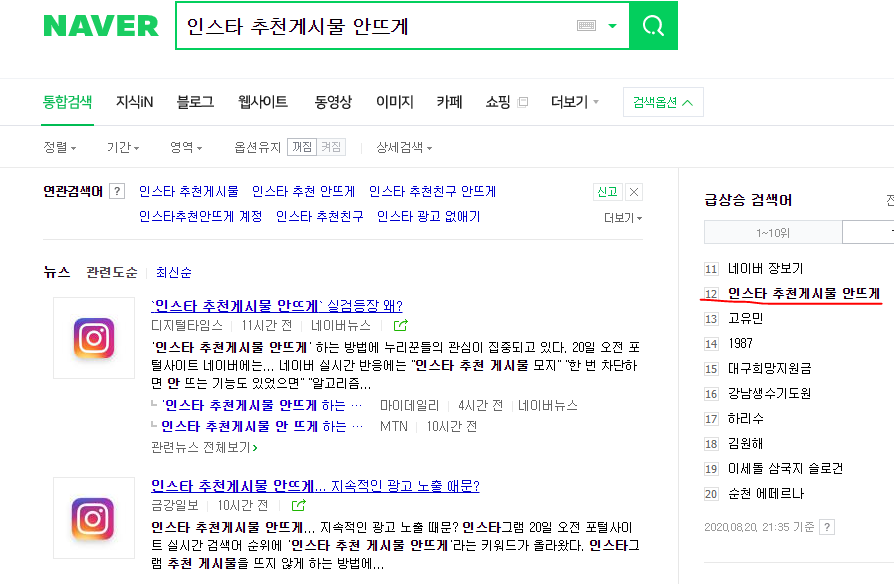The height and width of the screenshot is (584, 894).
Task: Click the green search magnifier button
Action: pyautogui.click(x=653, y=26)
